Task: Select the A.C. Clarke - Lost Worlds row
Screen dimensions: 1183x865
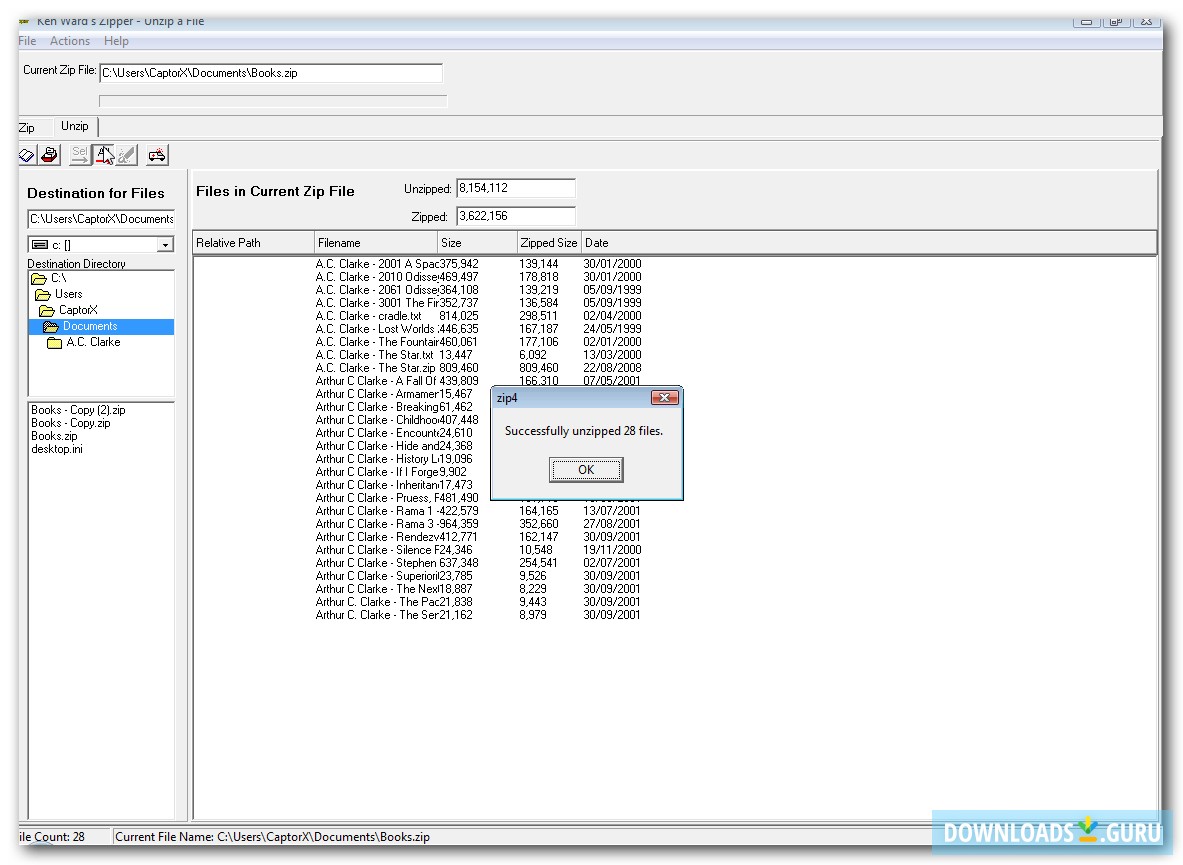Action: coord(478,329)
